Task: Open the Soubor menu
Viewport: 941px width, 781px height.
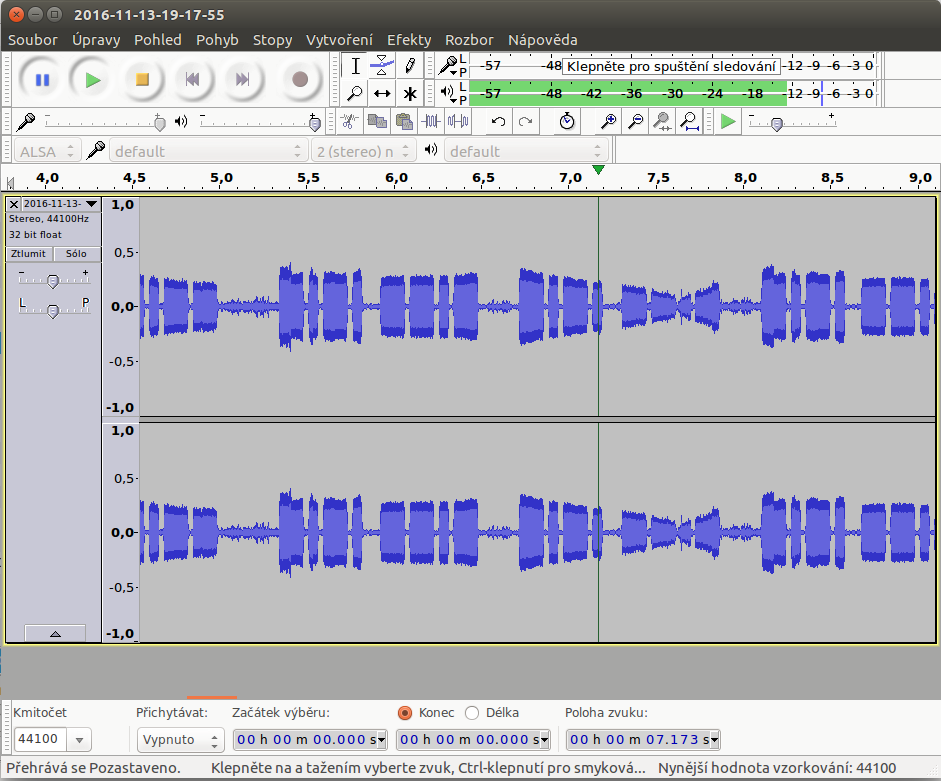Action: 32,40
